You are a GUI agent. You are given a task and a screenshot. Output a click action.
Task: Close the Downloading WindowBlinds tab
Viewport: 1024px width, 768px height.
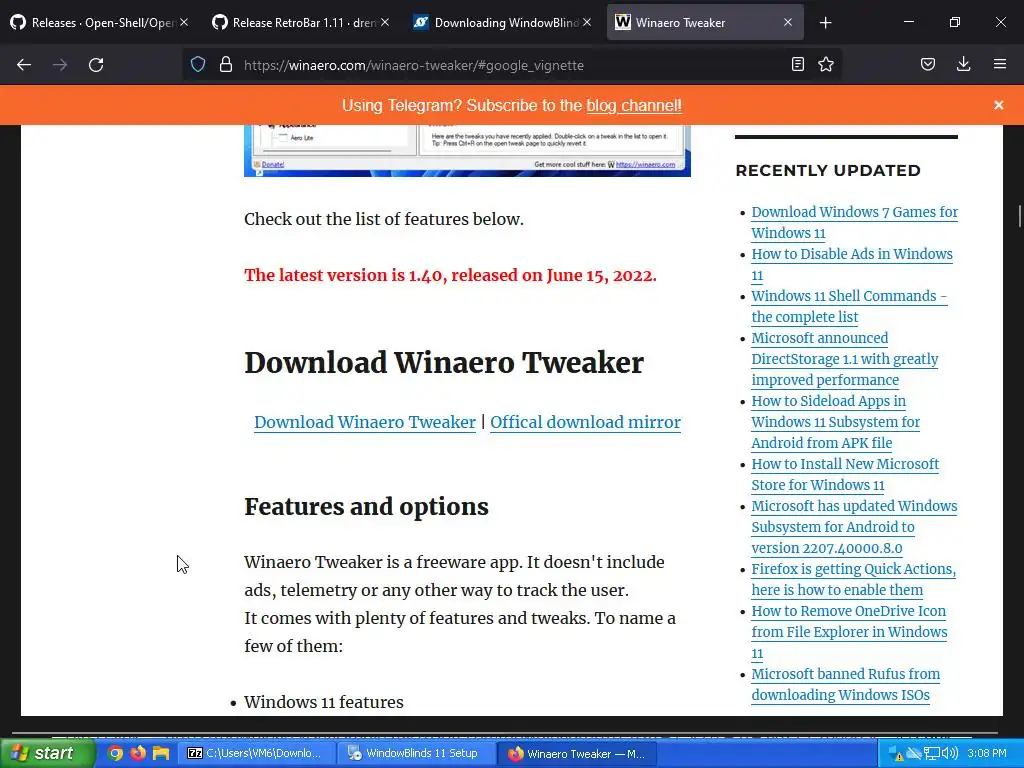pos(586,22)
